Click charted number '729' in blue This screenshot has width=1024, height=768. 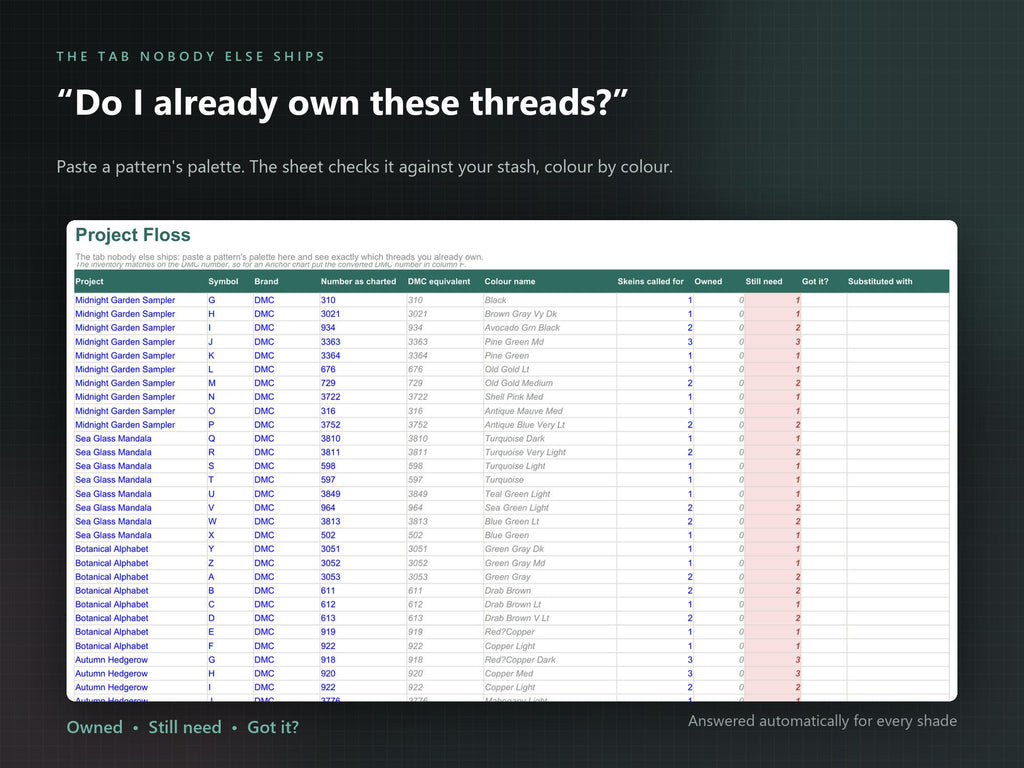[x=328, y=383]
